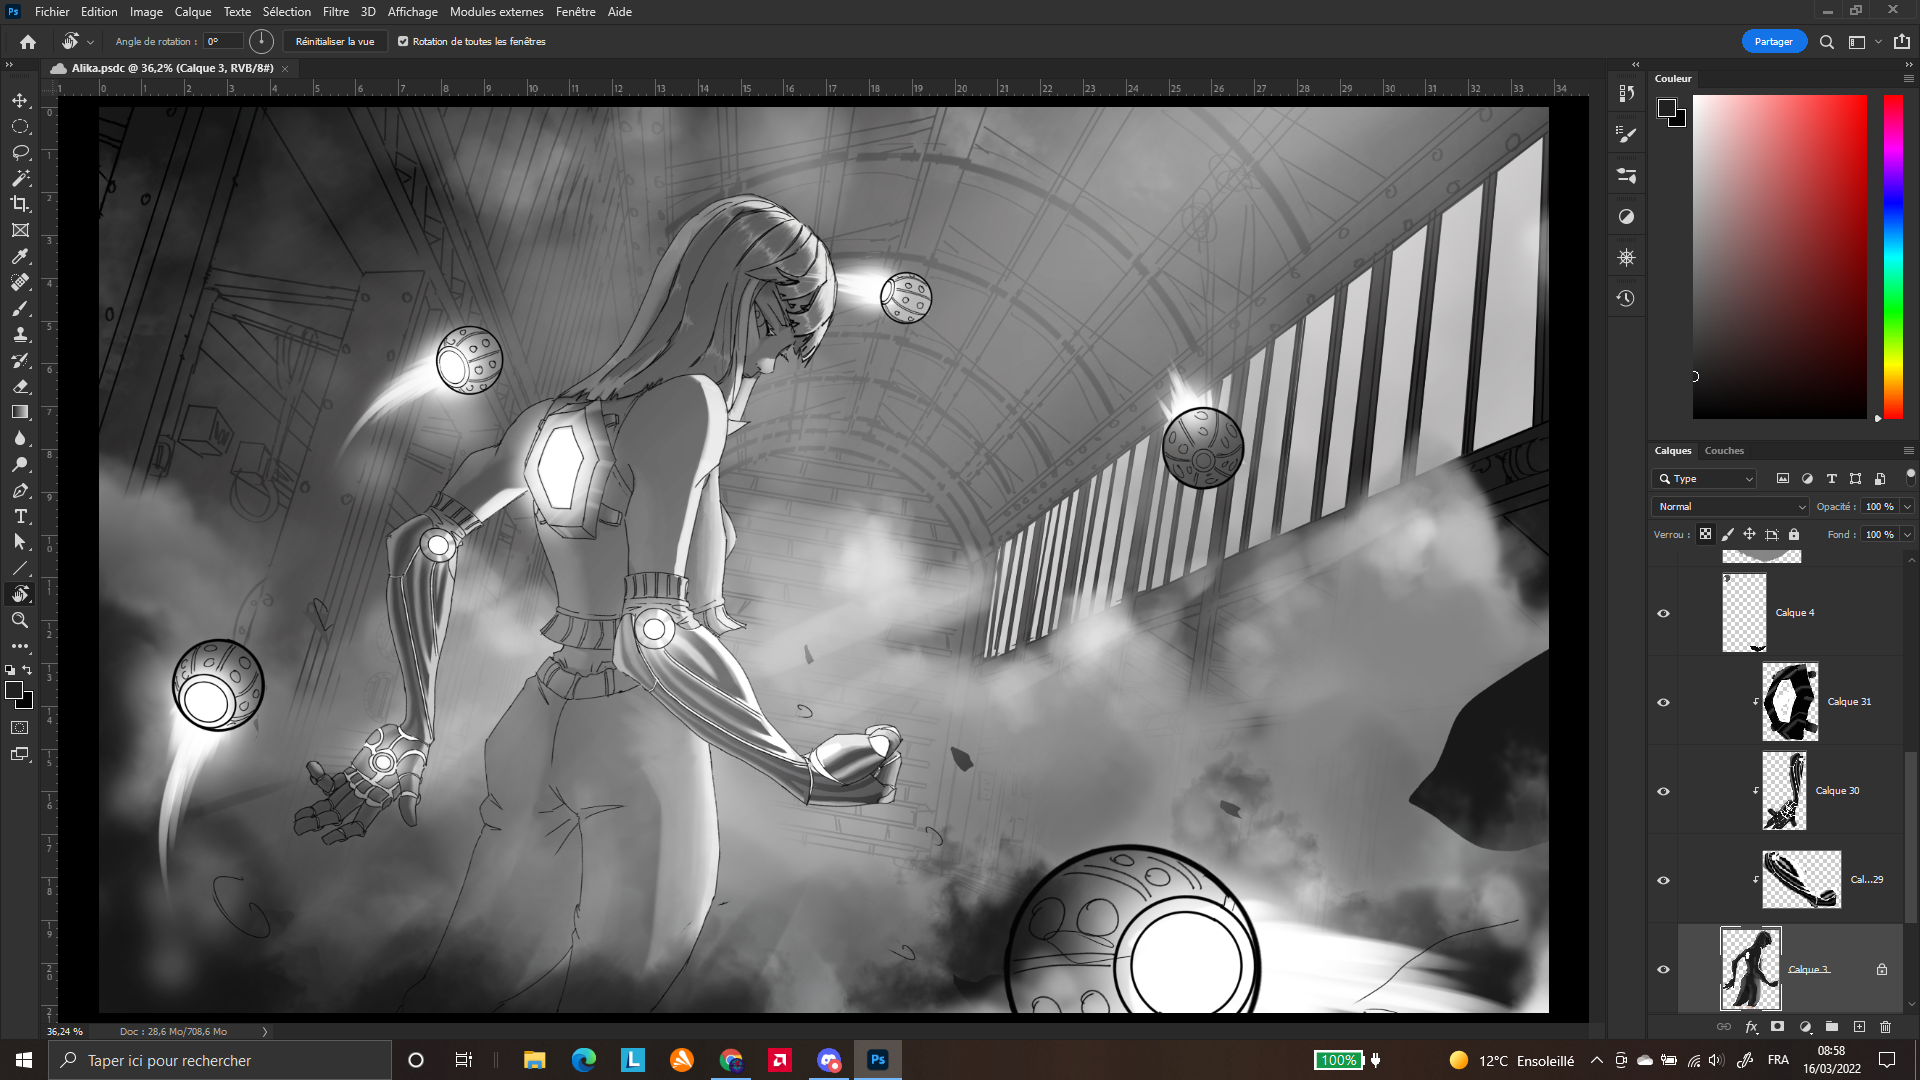Switch to the Couches tab
Screen dimensions: 1920x1080
click(x=1723, y=451)
